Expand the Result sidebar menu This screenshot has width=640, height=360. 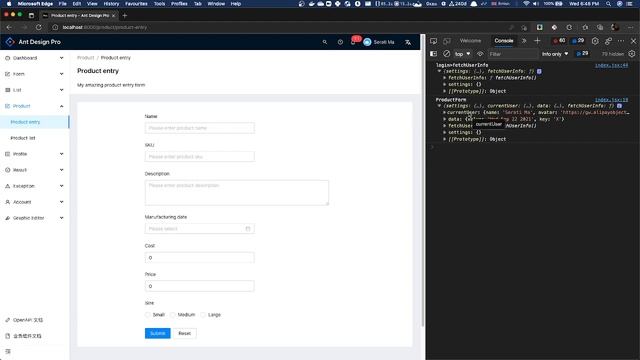tap(34, 170)
